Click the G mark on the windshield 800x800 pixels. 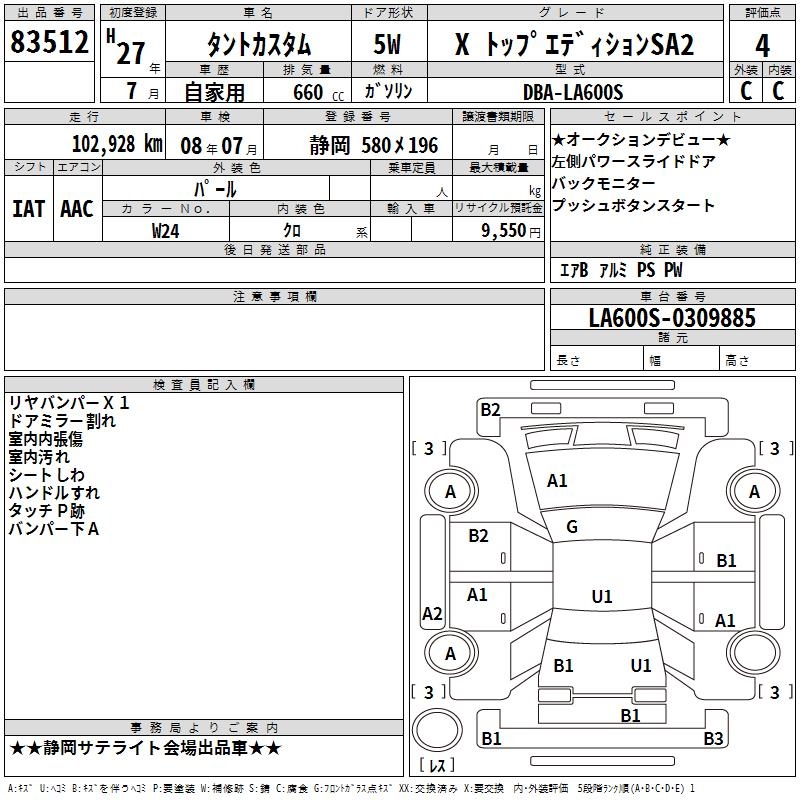pos(572,527)
